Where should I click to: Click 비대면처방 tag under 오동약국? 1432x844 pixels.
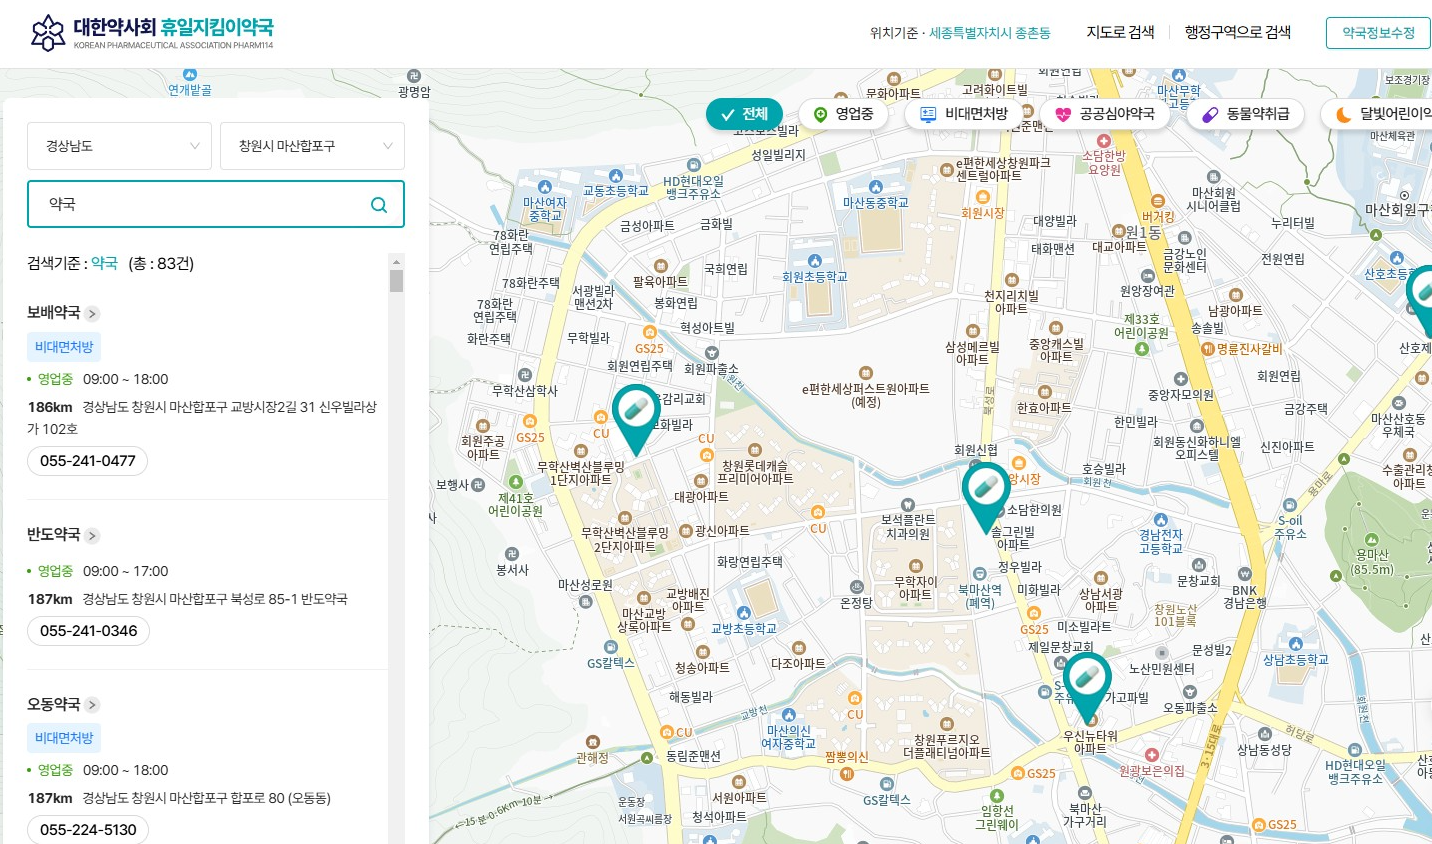(x=64, y=738)
